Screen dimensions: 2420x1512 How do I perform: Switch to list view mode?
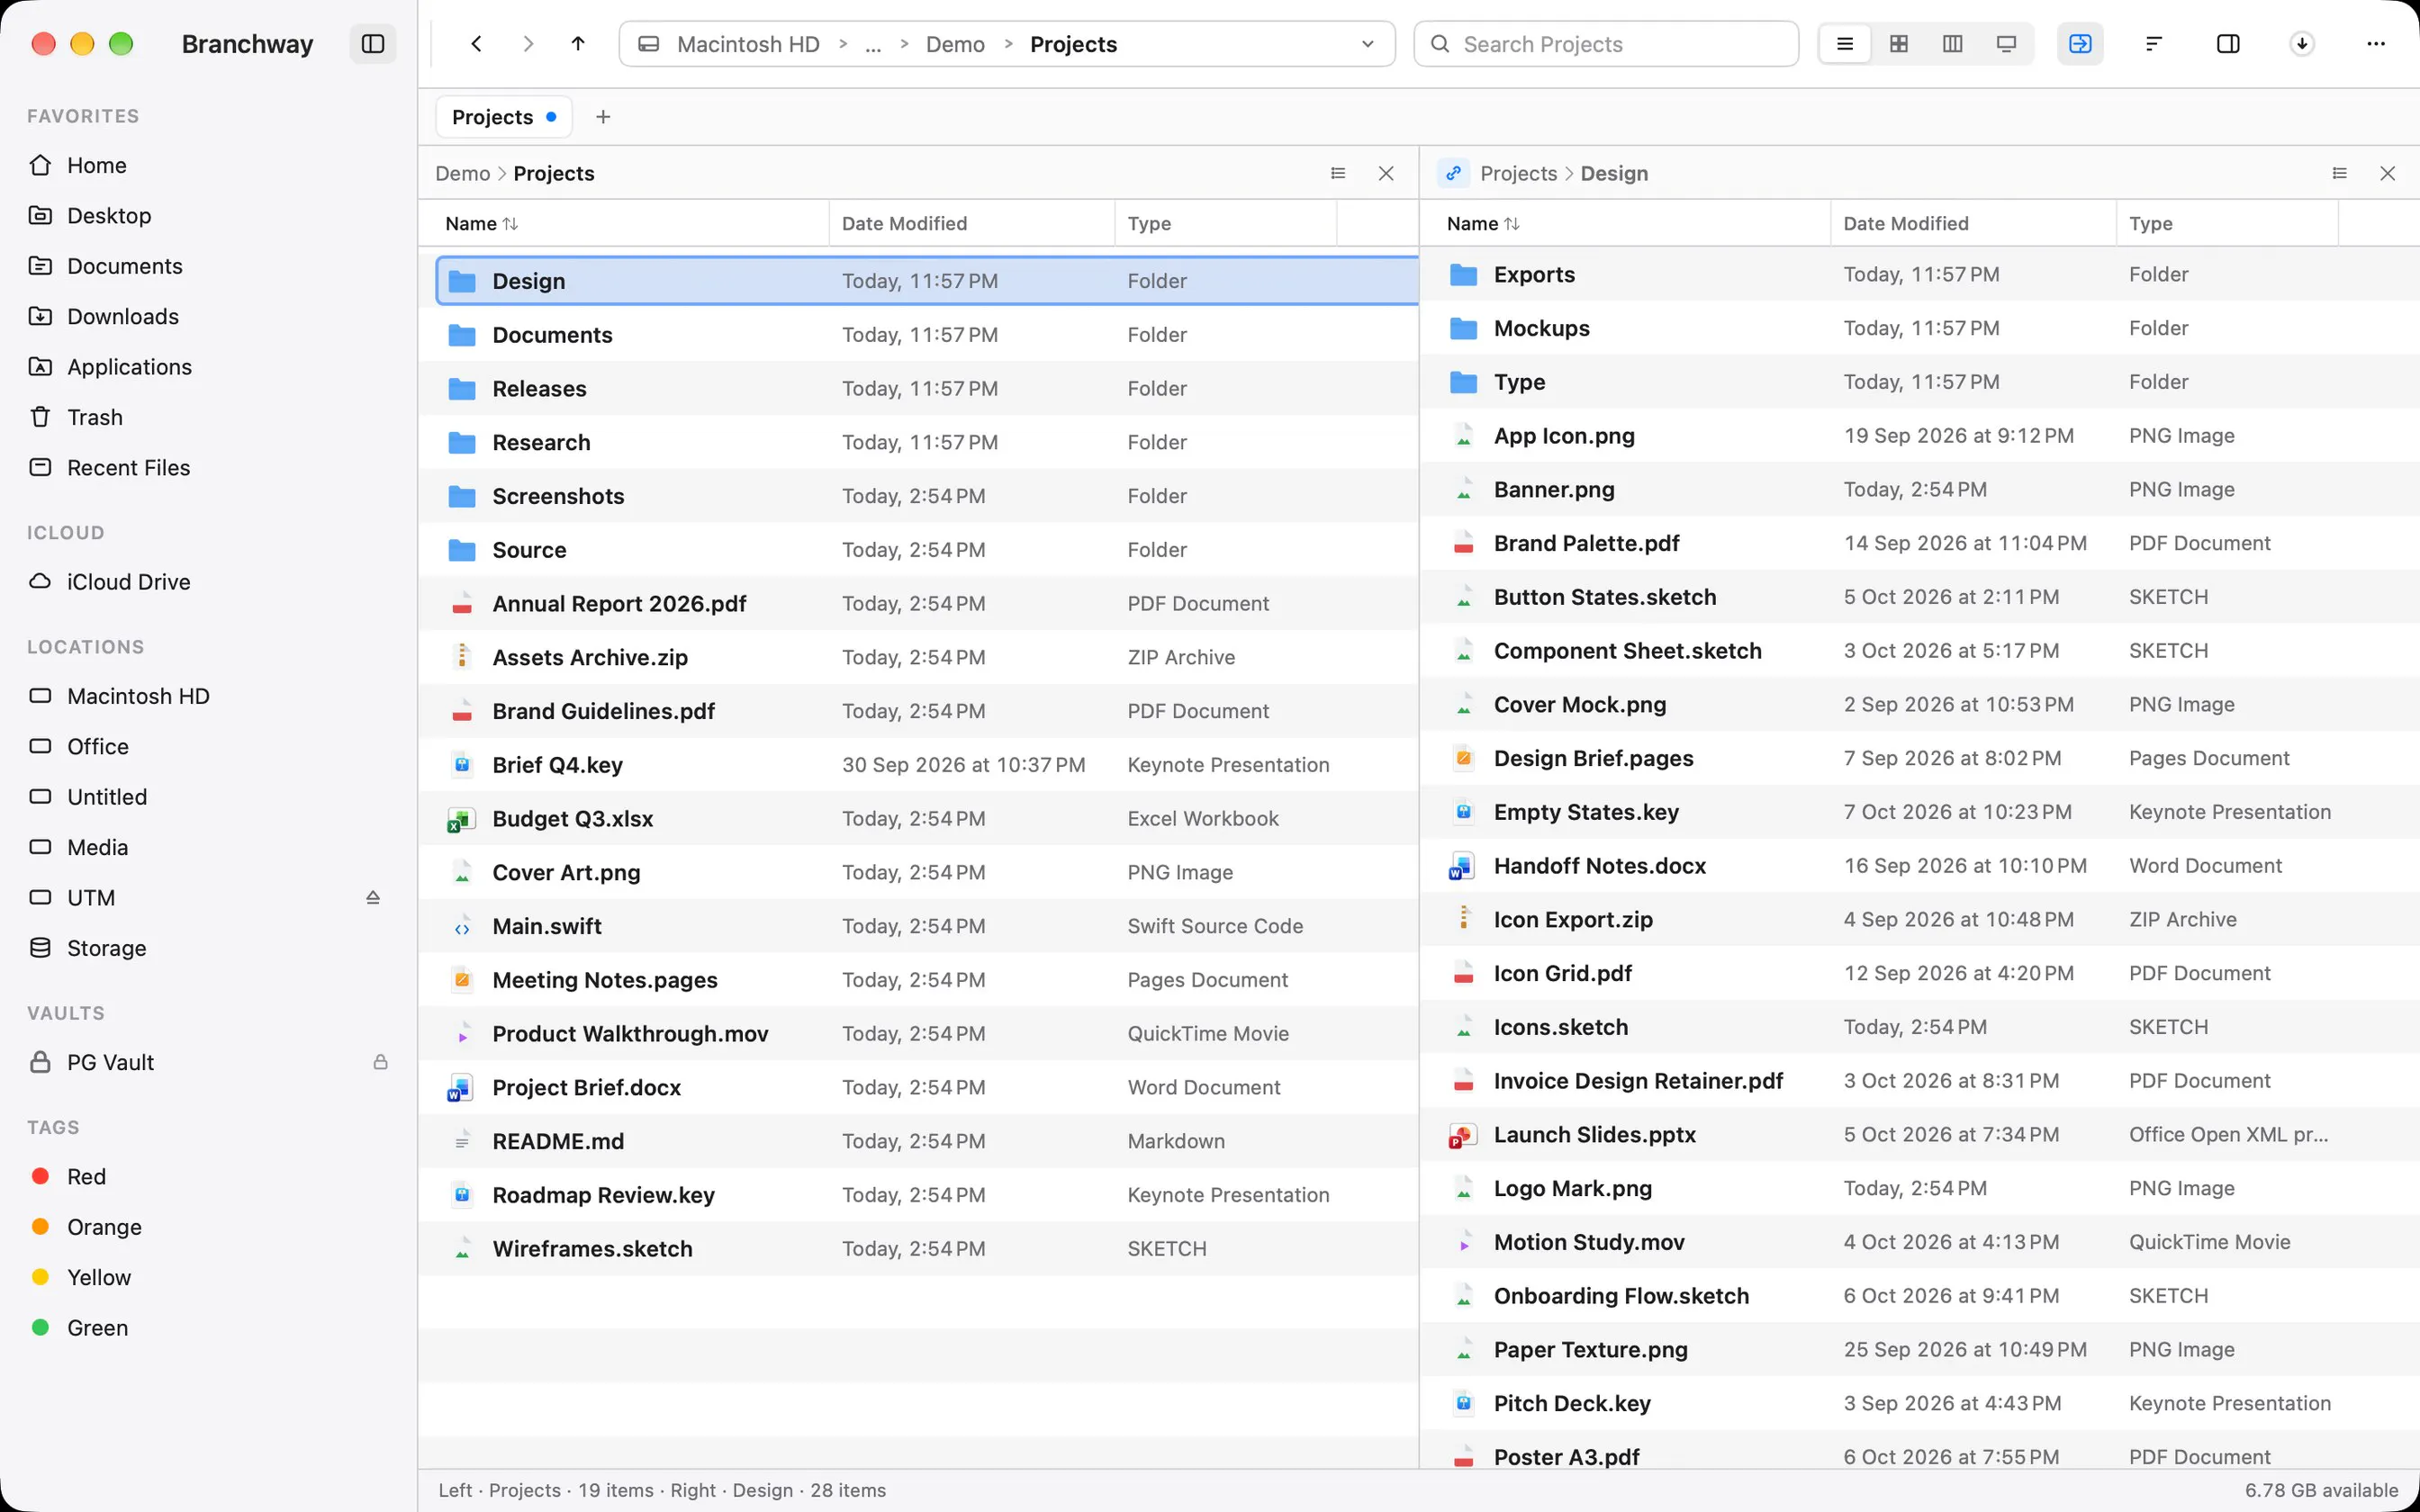coord(1845,44)
